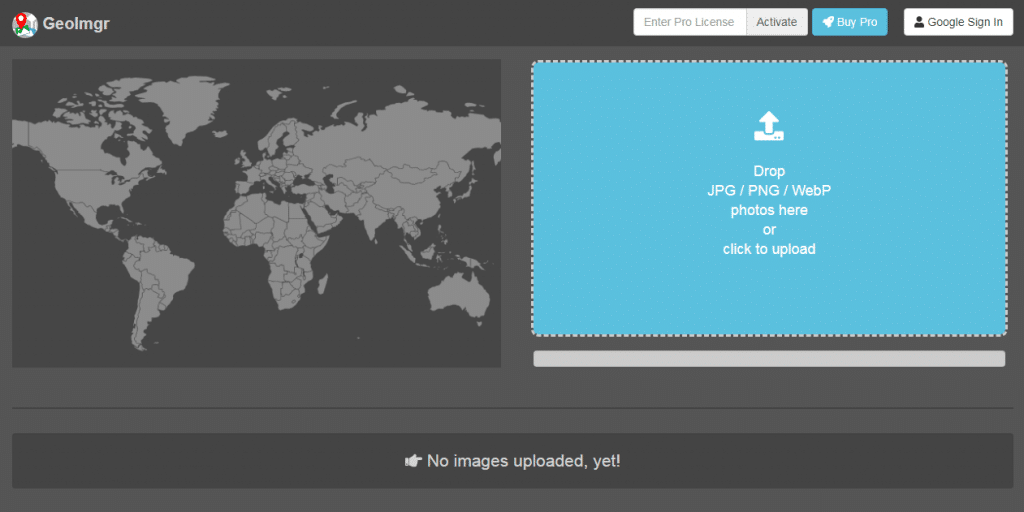
Task: Click the 'photos here' text
Action: point(769,210)
